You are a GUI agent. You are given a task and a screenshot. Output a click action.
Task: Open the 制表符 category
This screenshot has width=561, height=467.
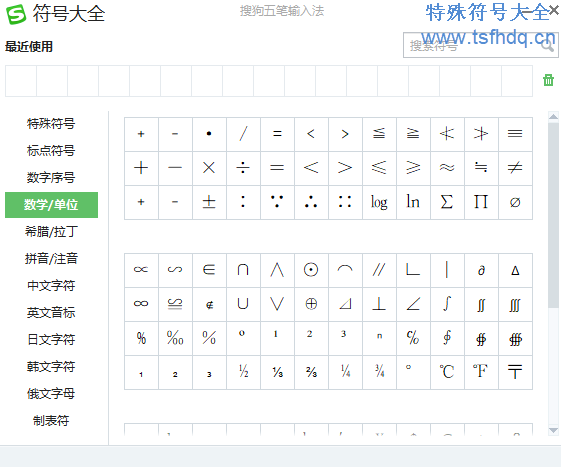[x=51, y=420]
